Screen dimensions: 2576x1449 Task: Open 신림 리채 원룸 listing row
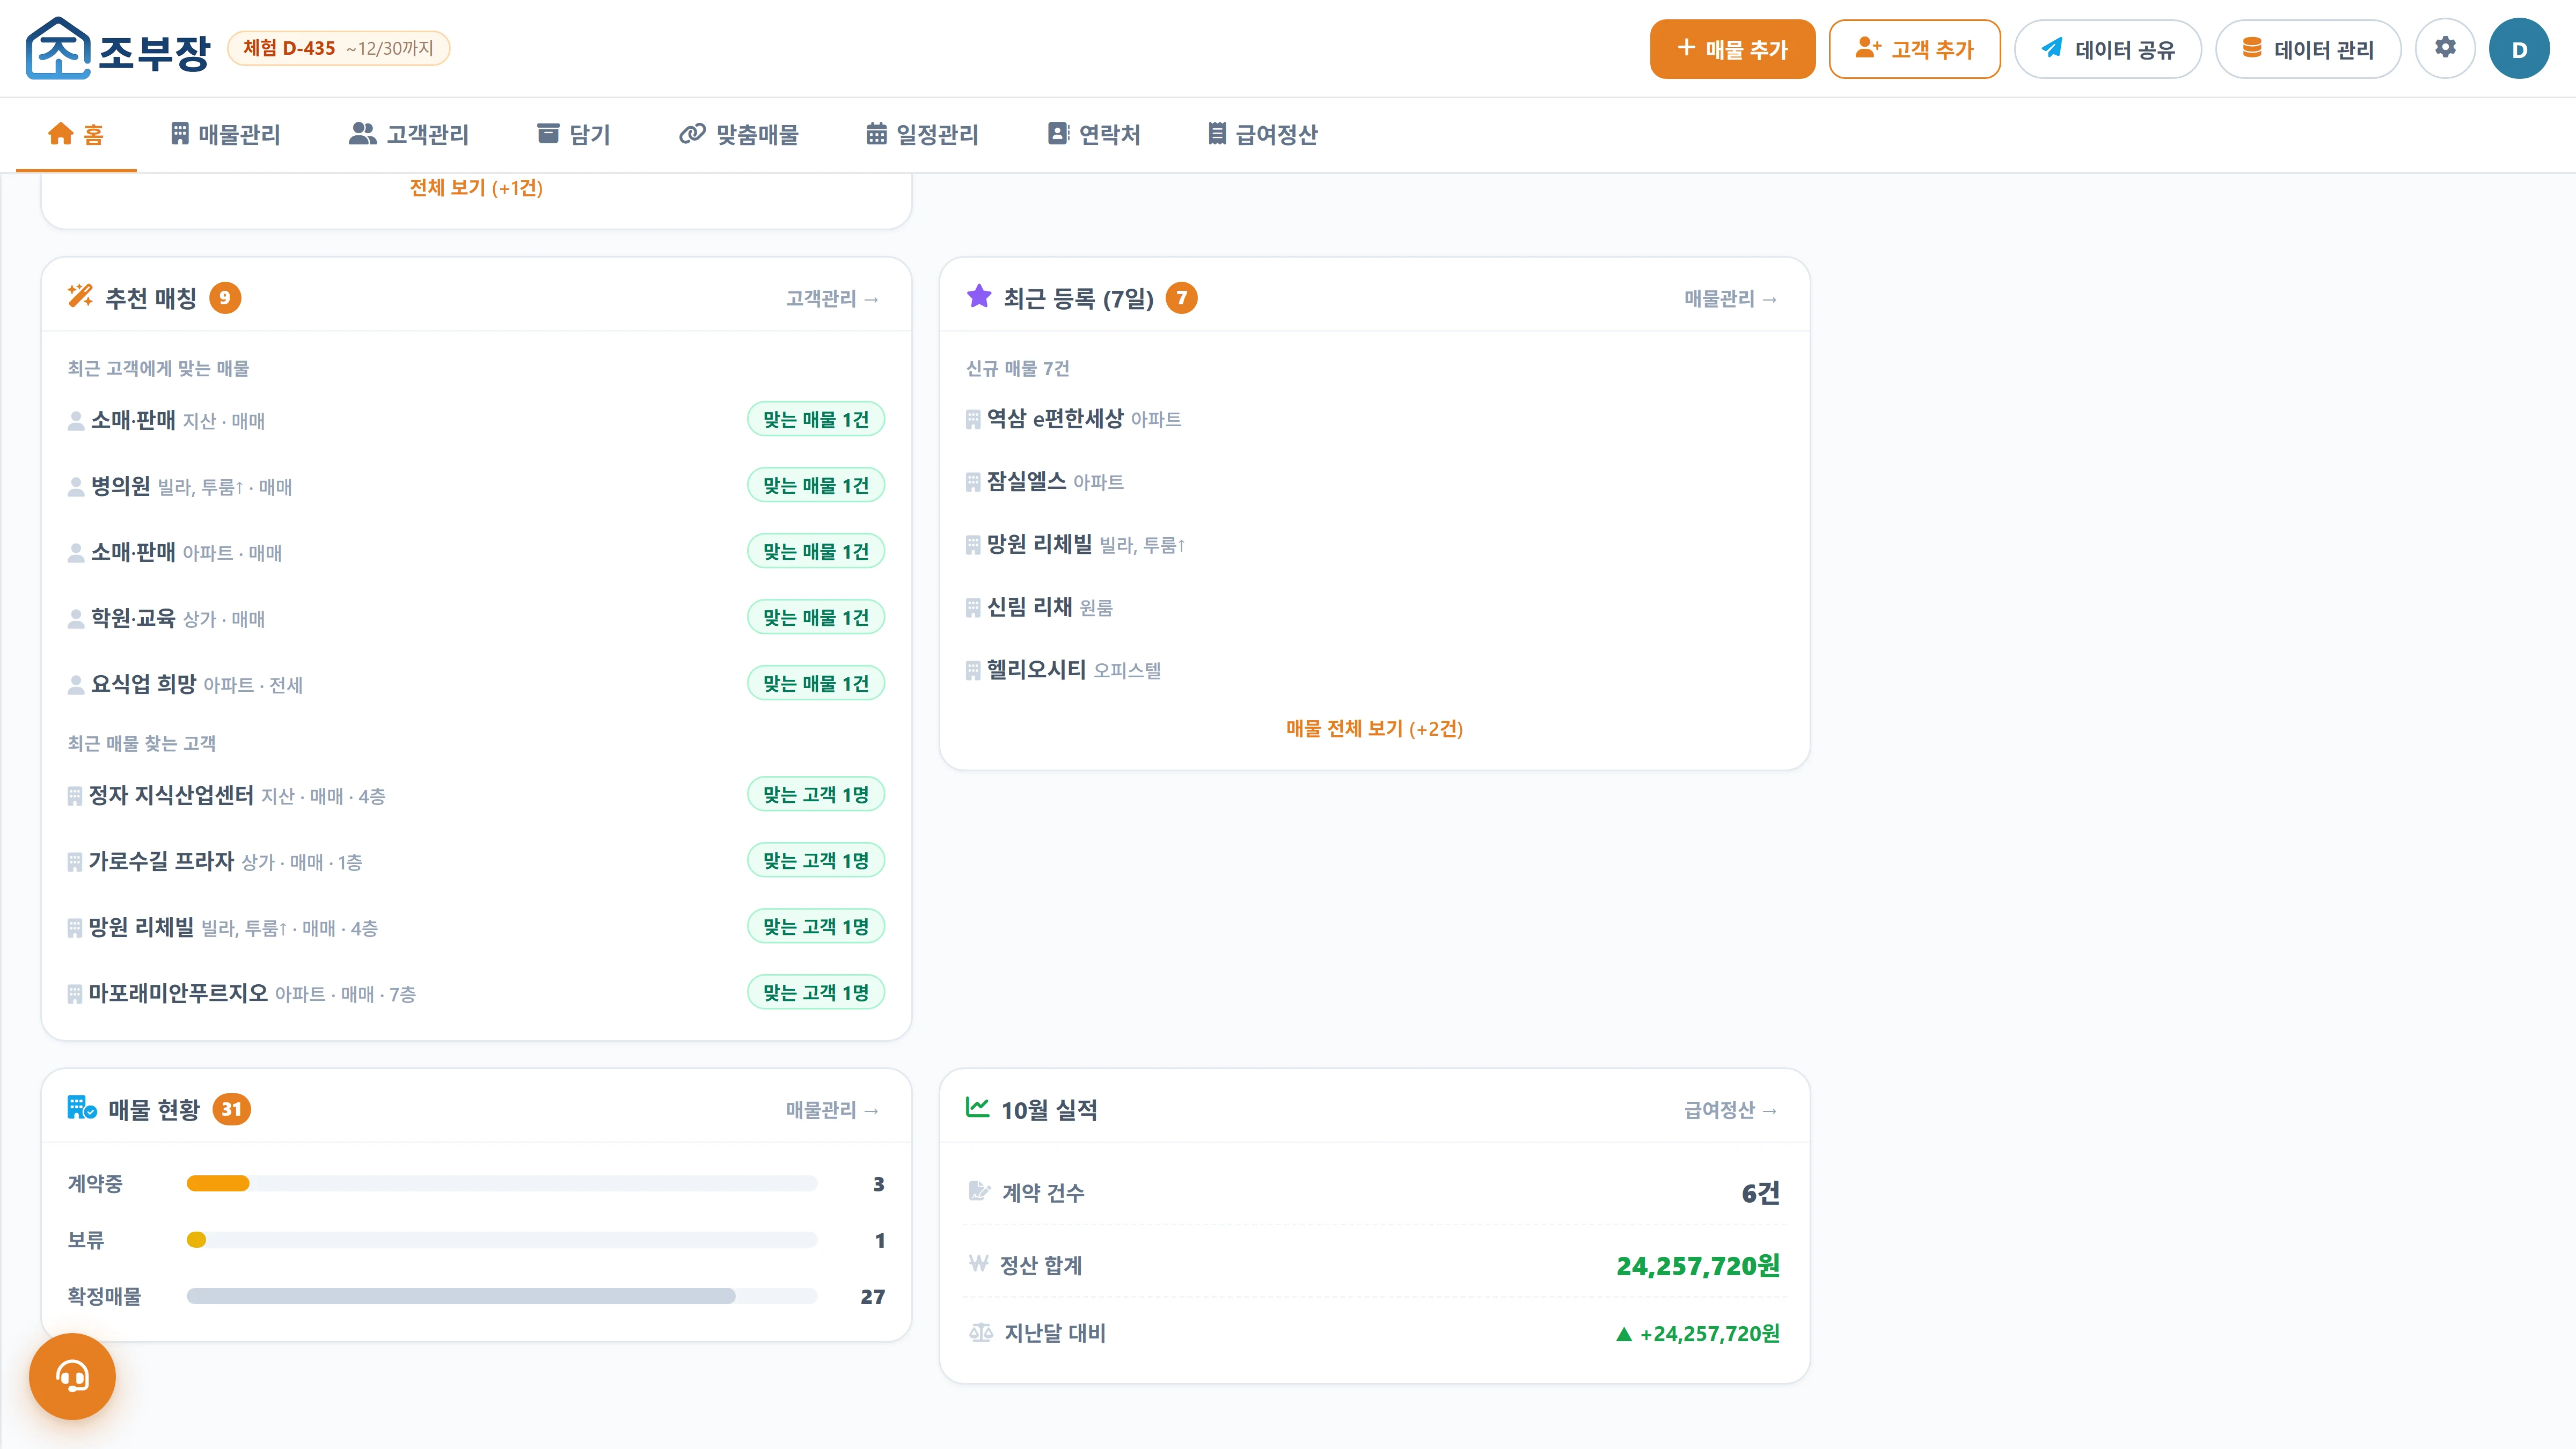point(1374,607)
